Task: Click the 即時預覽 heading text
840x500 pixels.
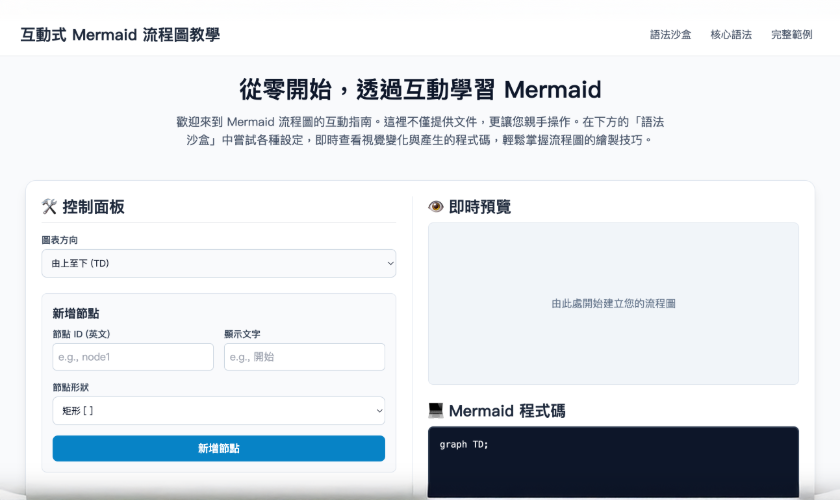Action: (479, 207)
